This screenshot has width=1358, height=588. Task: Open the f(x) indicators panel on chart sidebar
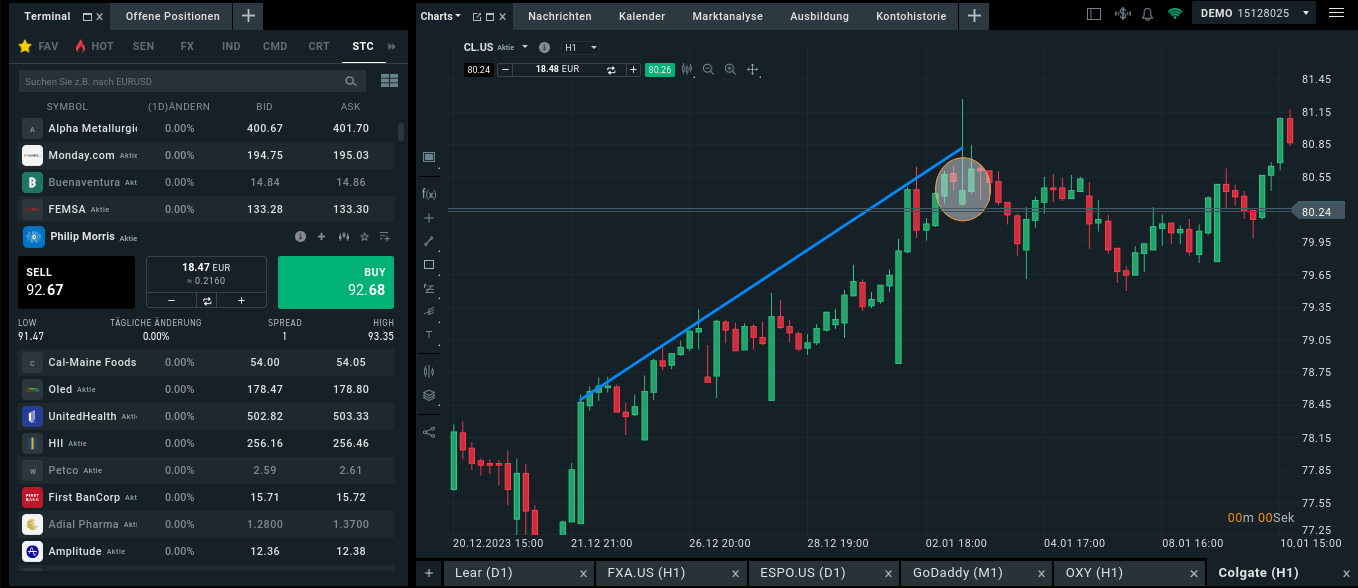tap(428, 193)
